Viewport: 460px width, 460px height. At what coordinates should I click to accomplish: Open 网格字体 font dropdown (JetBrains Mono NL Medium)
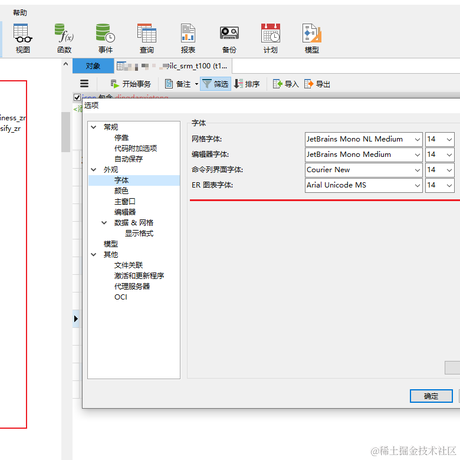point(364,139)
